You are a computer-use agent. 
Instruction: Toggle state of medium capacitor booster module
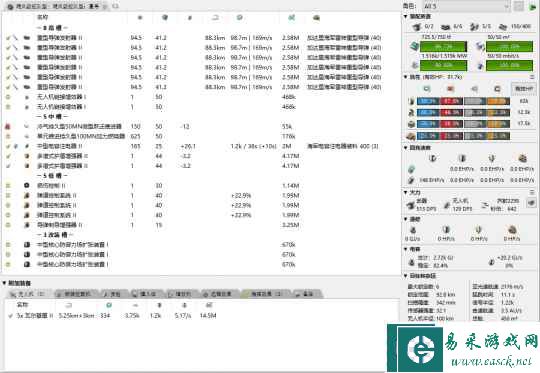click(8, 146)
